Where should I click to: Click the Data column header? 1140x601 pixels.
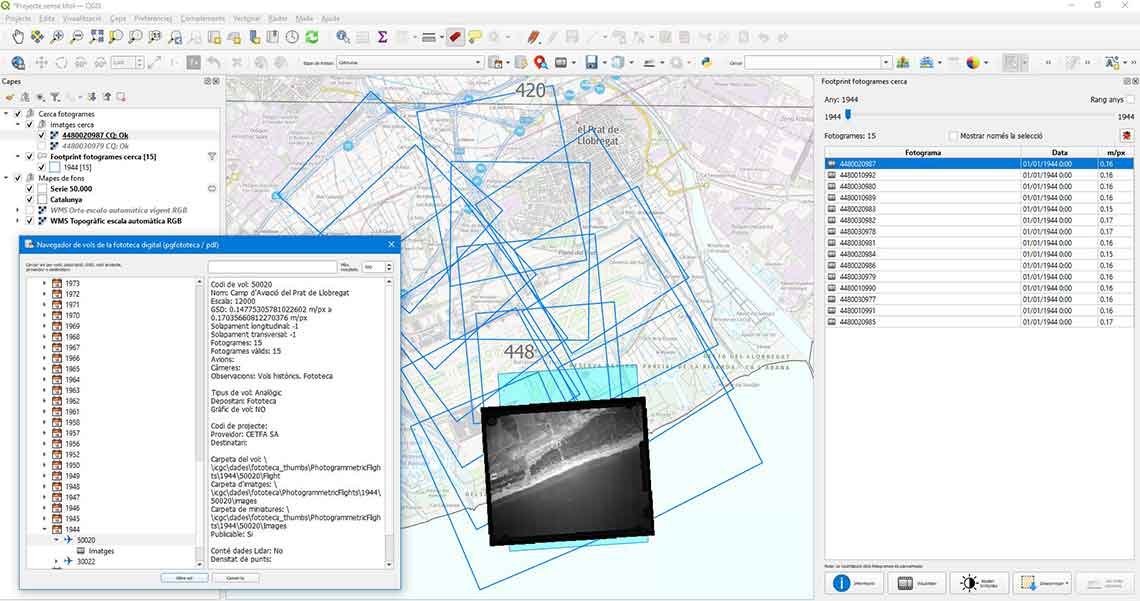pyautogui.click(x=1059, y=153)
